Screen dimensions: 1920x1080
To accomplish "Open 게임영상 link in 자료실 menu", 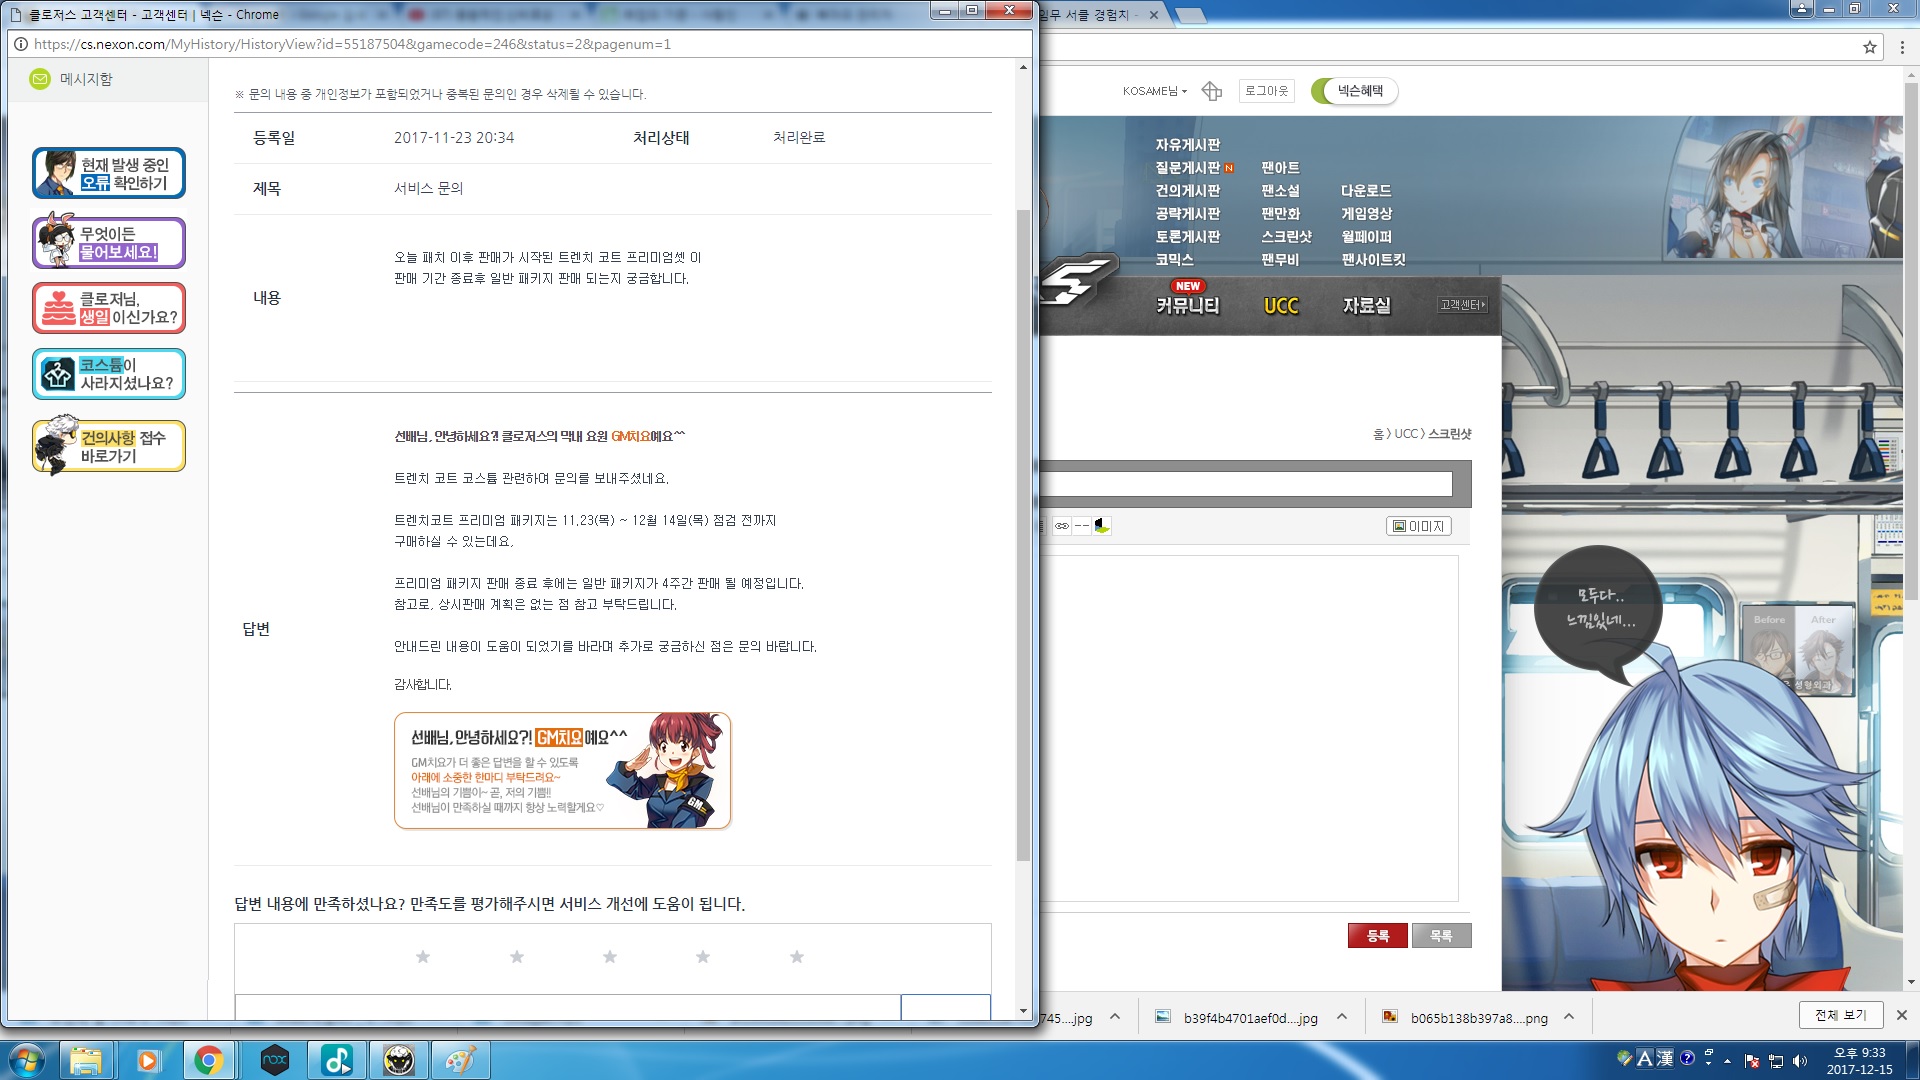I will coord(1366,214).
